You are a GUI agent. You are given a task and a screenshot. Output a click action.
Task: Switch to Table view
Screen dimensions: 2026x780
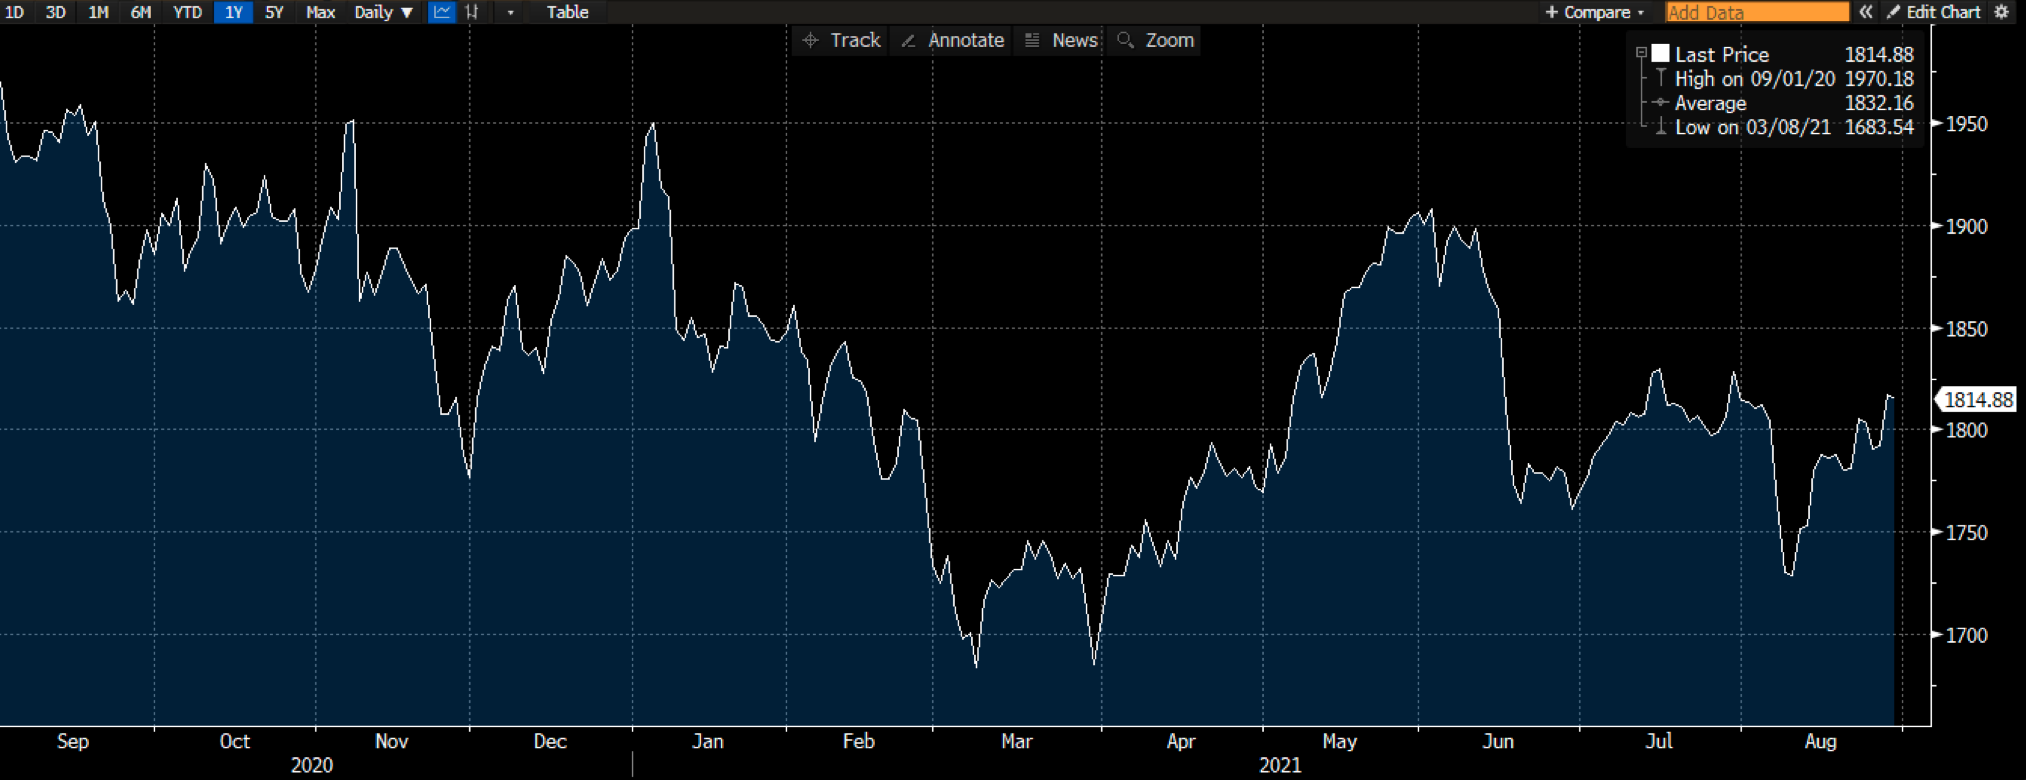tap(567, 12)
